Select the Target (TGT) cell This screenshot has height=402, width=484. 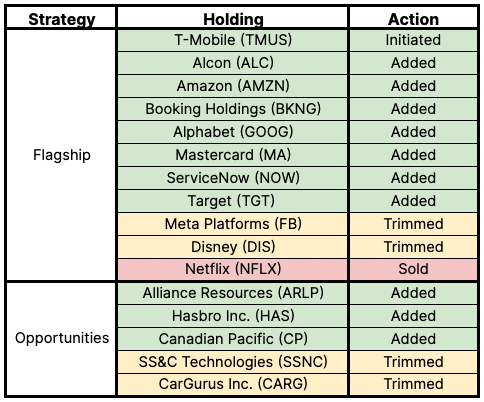(x=233, y=201)
